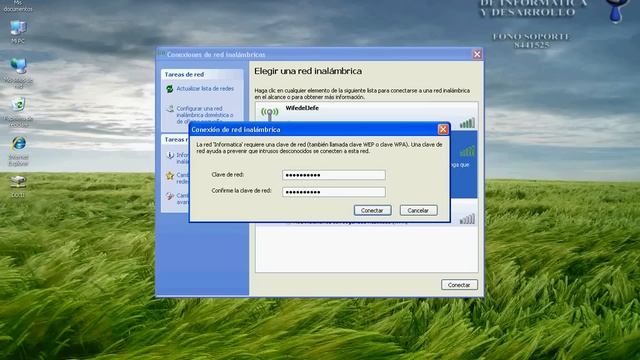Open the network places desktop icon
The height and width of the screenshot is (360, 640).
[18, 72]
